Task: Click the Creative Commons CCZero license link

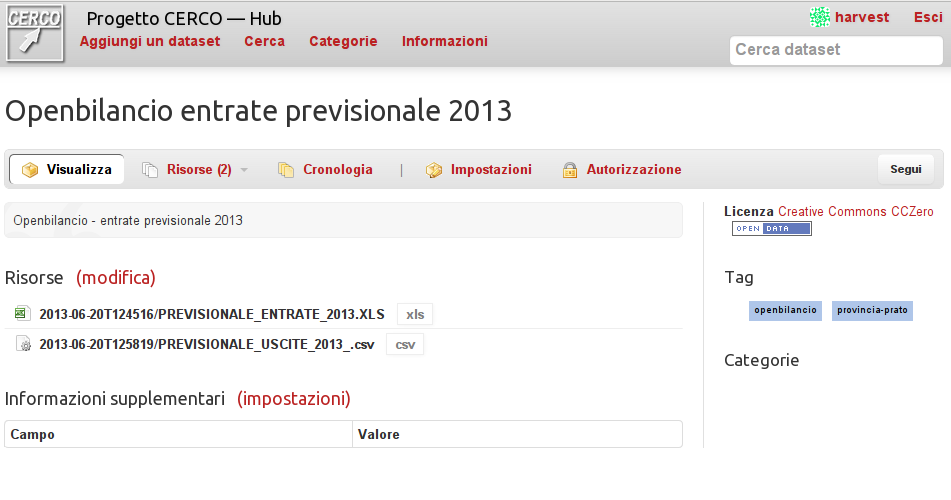Action: click(x=856, y=211)
